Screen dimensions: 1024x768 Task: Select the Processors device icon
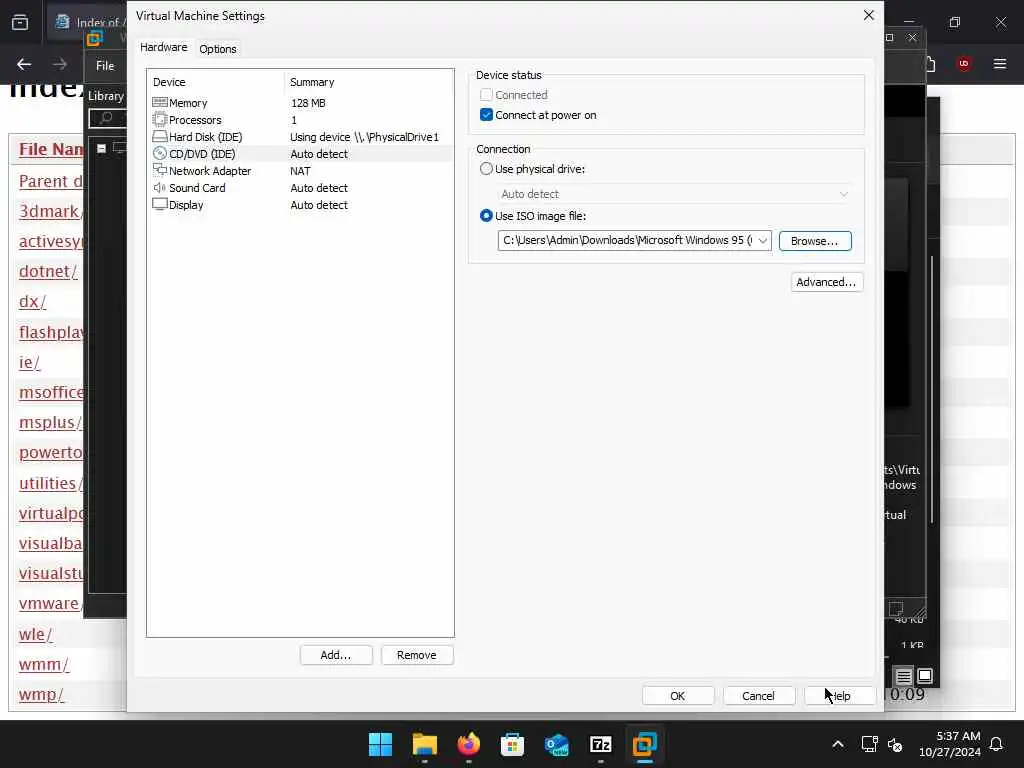click(159, 120)
